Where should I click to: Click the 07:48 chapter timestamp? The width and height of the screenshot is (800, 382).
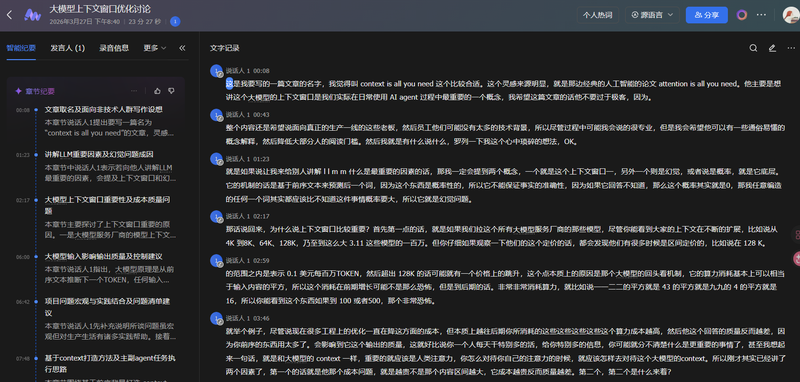pos(23,359)
